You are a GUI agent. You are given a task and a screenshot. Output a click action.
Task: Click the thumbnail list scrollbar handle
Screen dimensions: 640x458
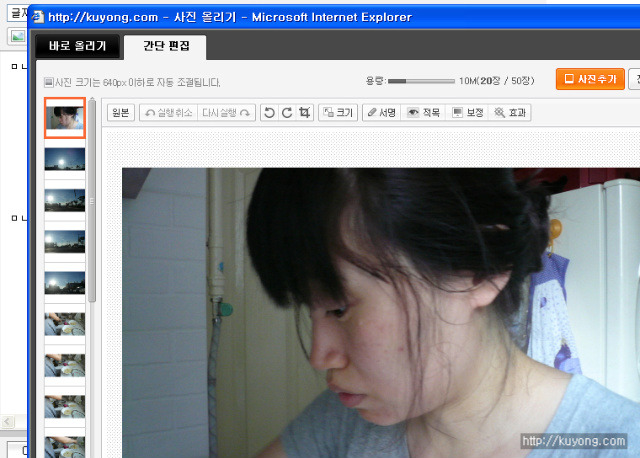(92, 202)
